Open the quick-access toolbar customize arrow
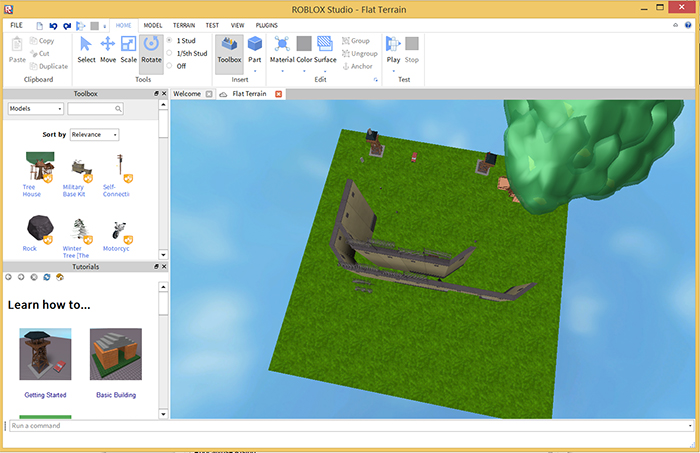 (104, 26)
